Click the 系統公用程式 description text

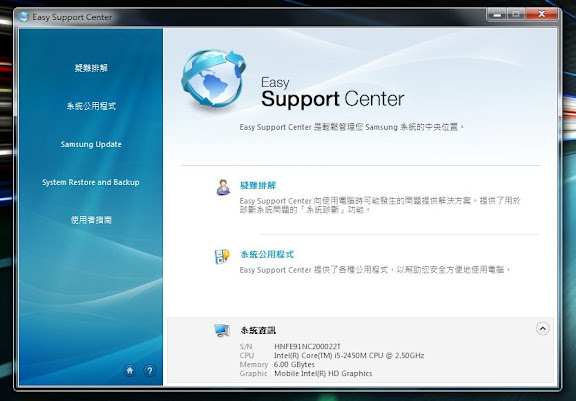pos(375,270)
